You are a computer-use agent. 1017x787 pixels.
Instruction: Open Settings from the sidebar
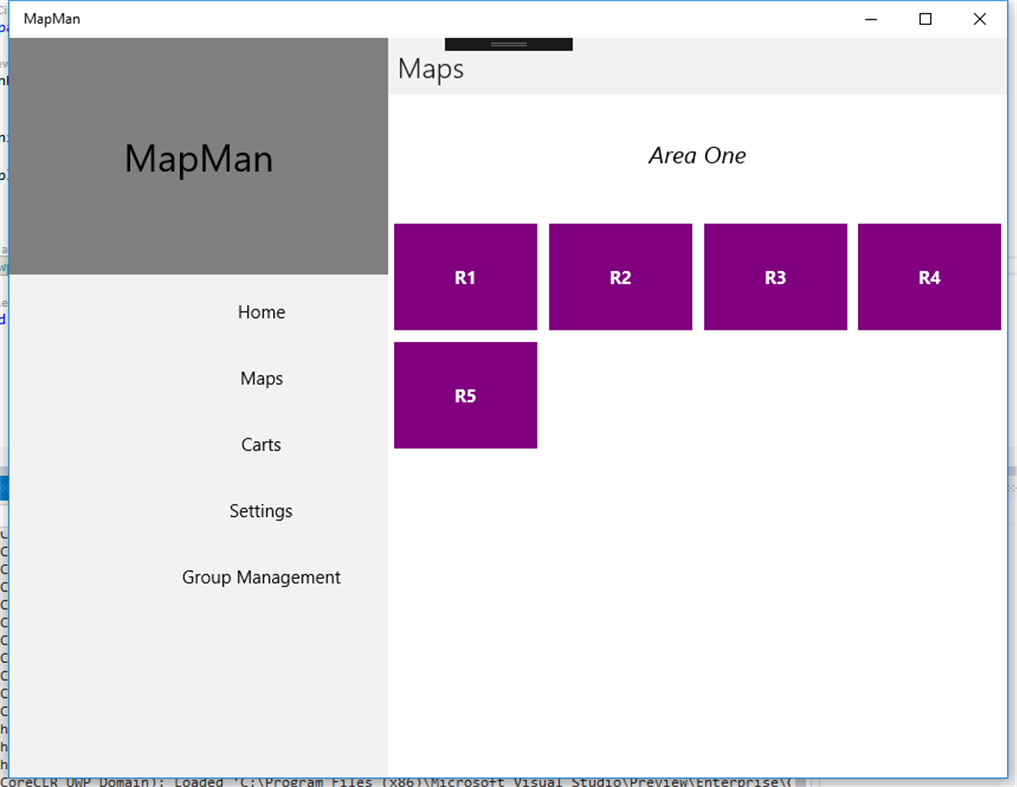261,511
